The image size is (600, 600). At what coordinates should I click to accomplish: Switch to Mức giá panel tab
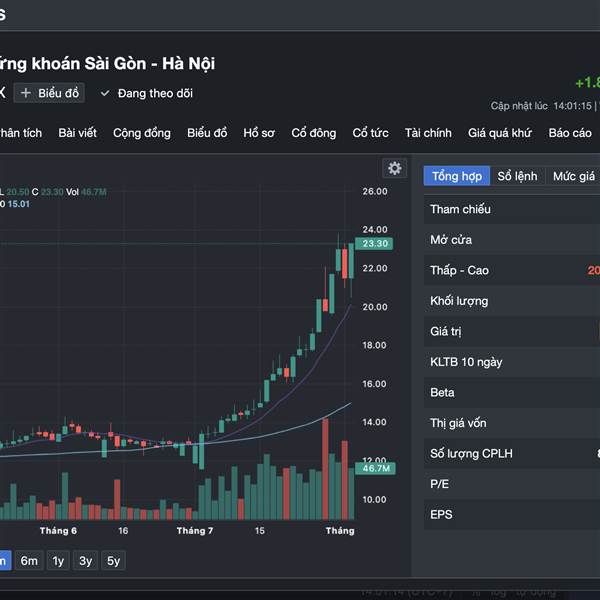coord(573,176)
